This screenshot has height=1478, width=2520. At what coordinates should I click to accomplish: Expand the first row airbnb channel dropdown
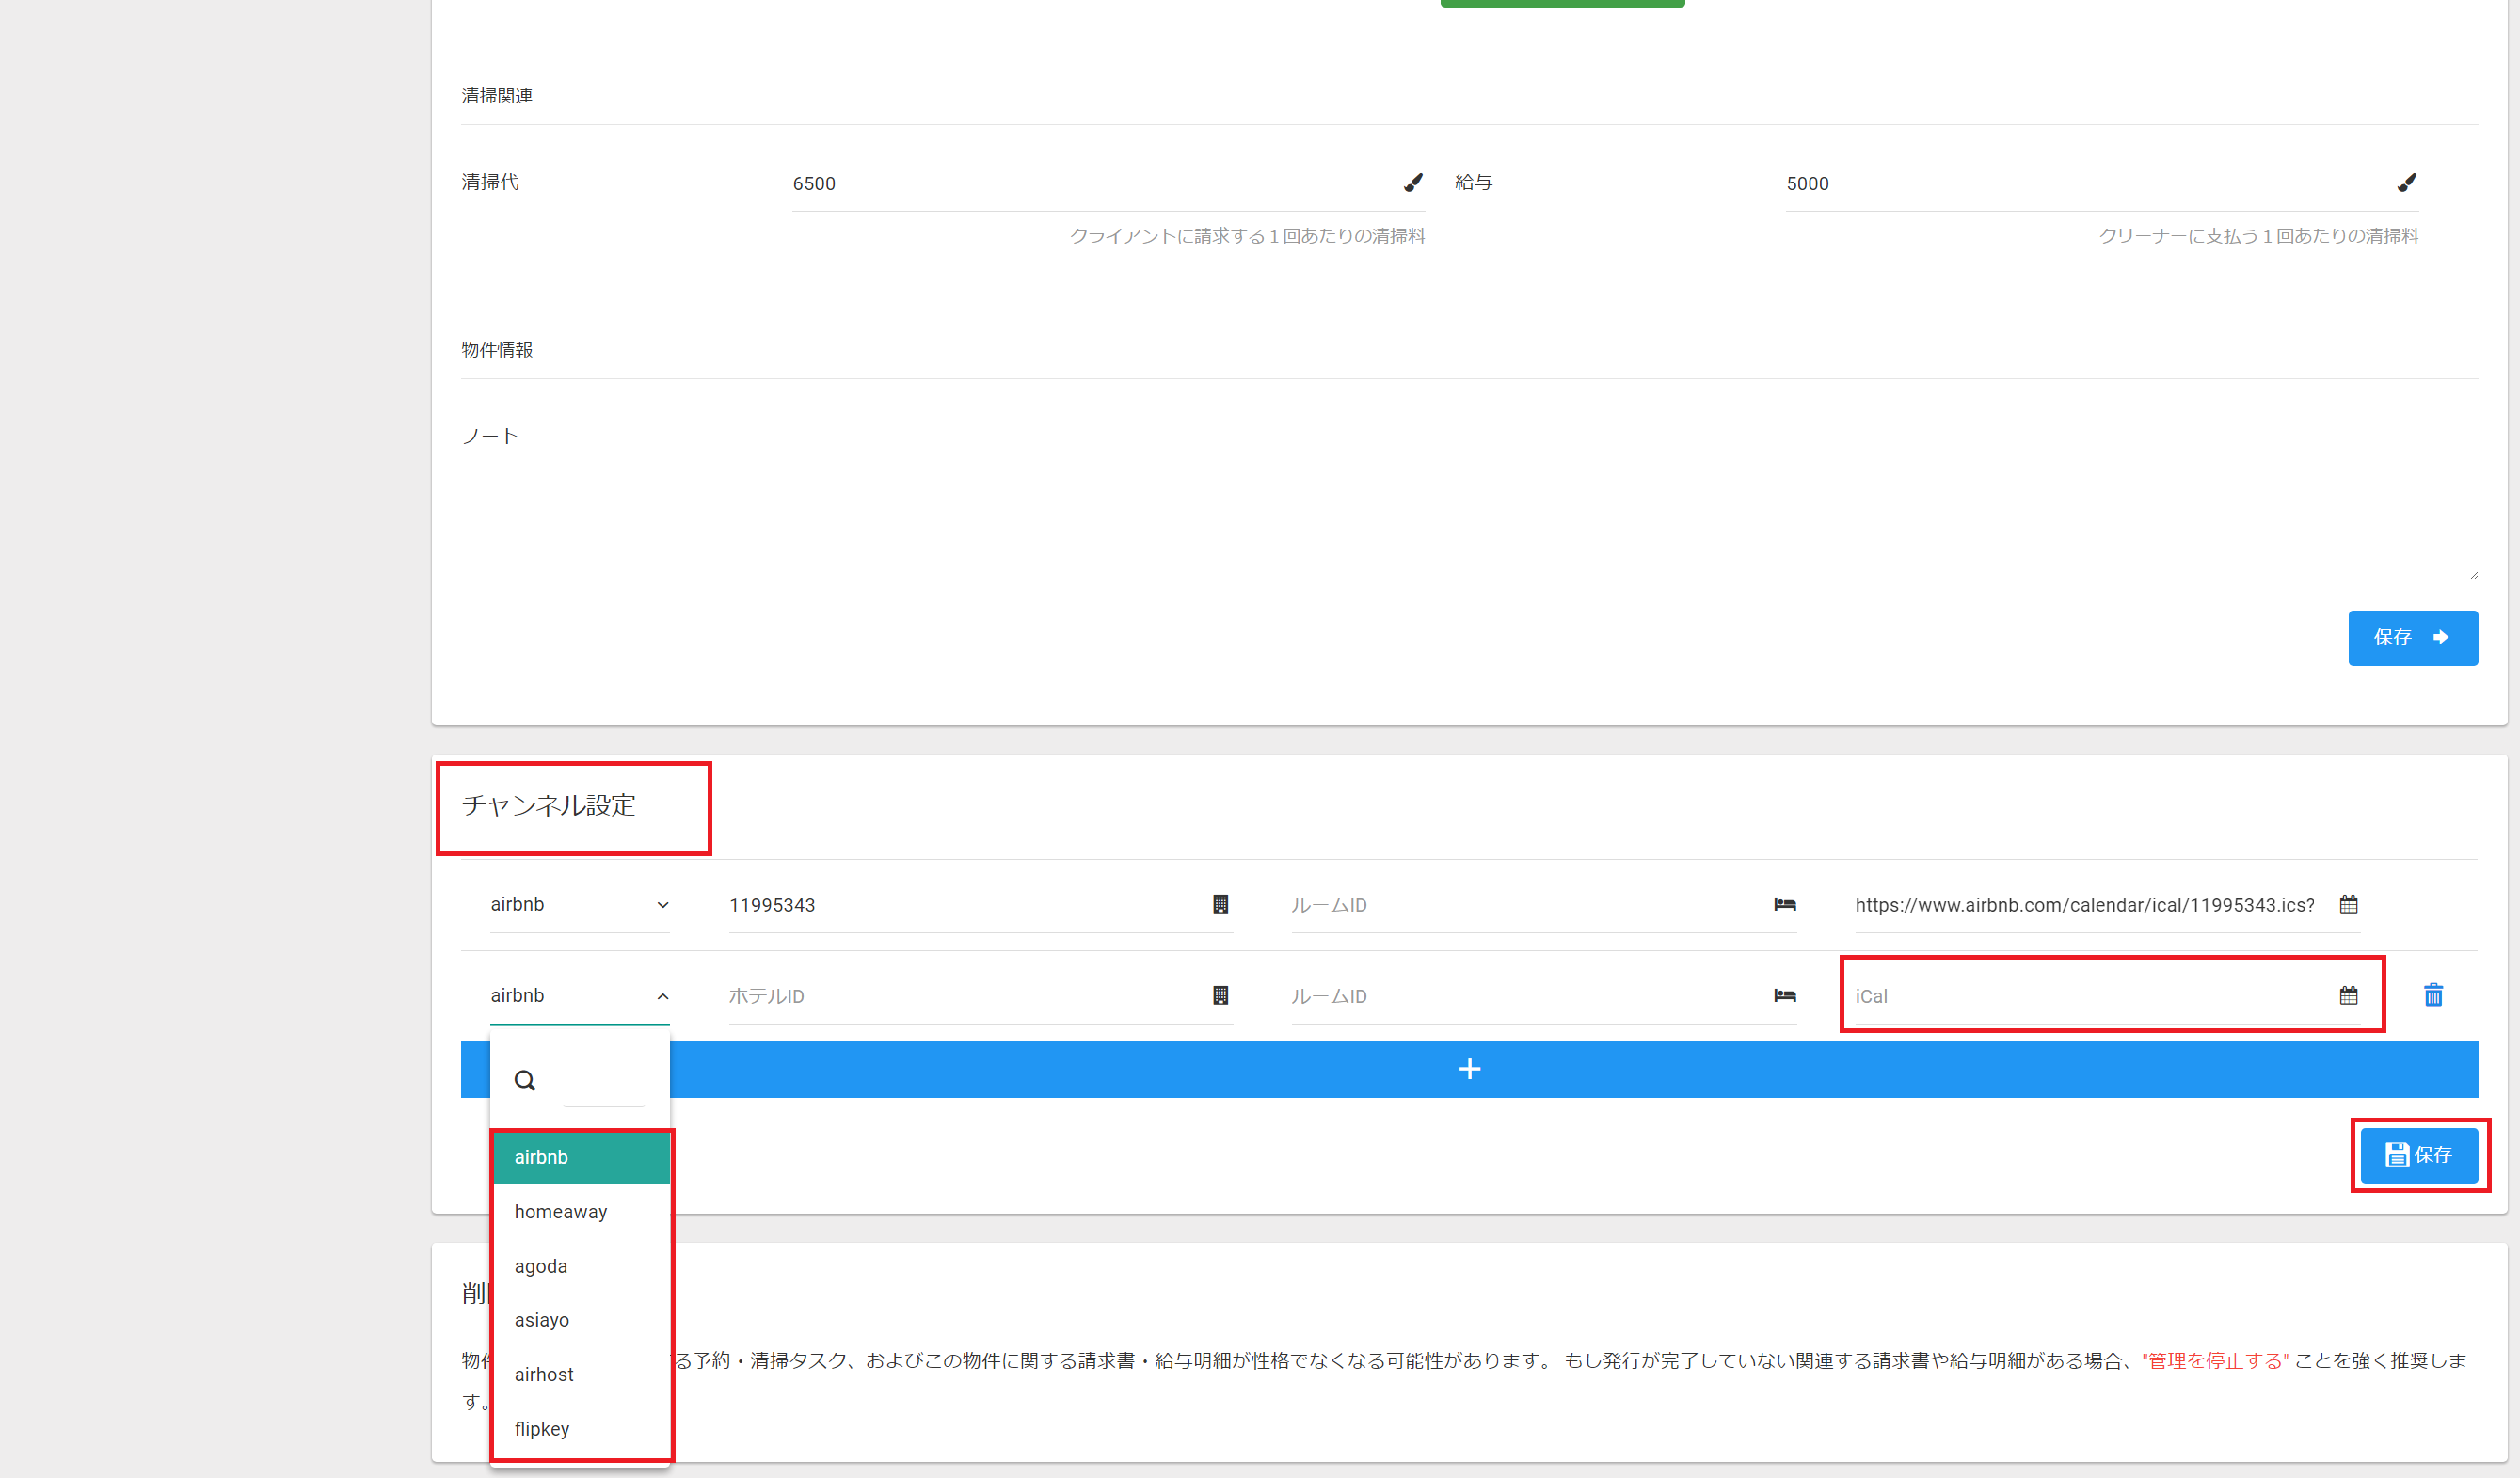pos(662,905)
